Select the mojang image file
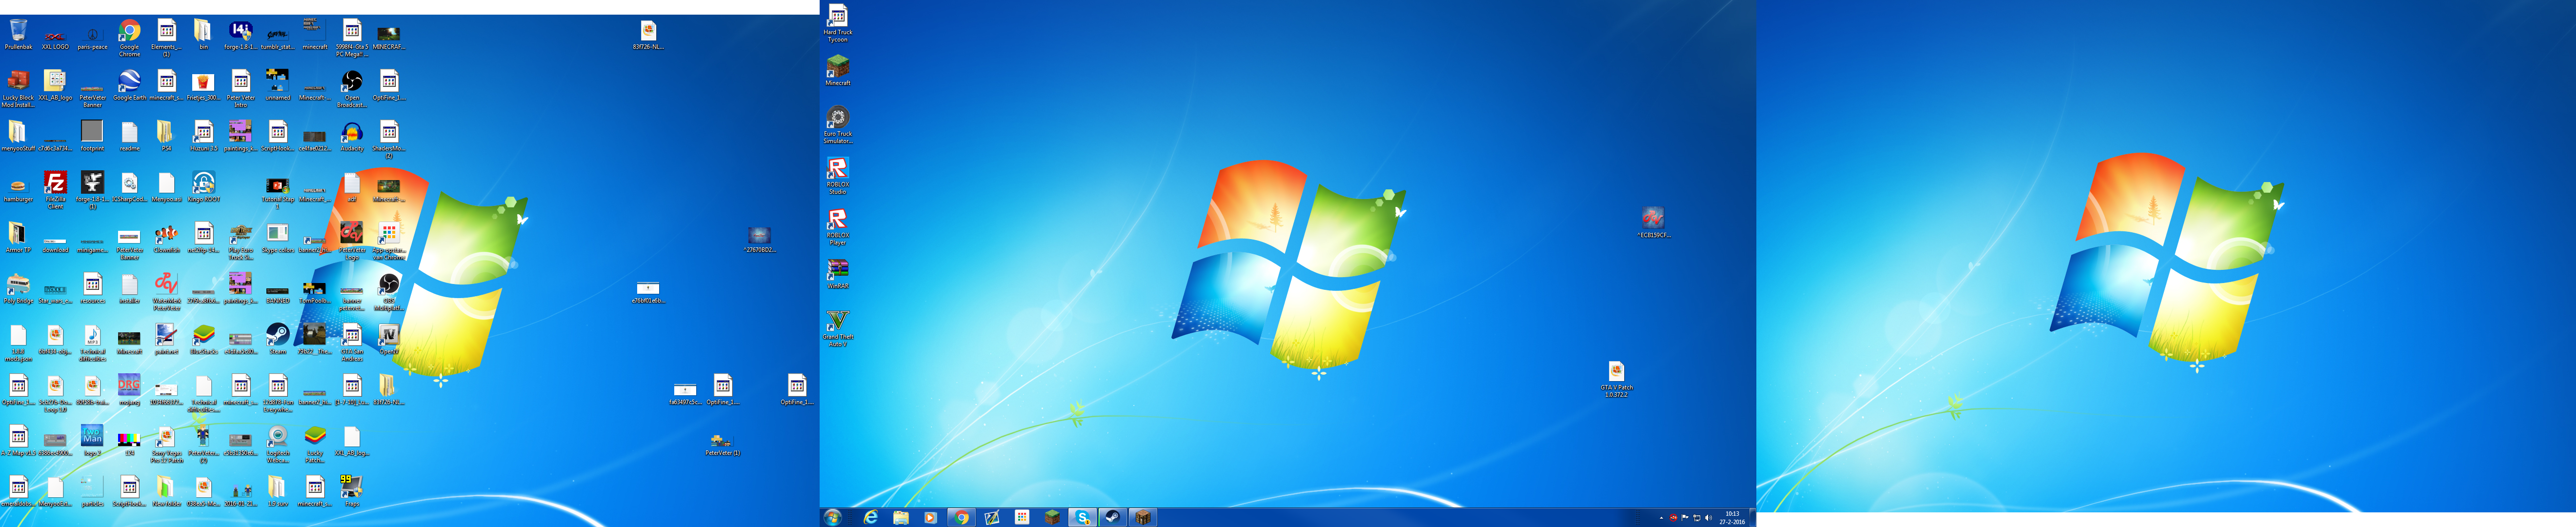This screenshot has width=2576, height=527. (129, 390)
